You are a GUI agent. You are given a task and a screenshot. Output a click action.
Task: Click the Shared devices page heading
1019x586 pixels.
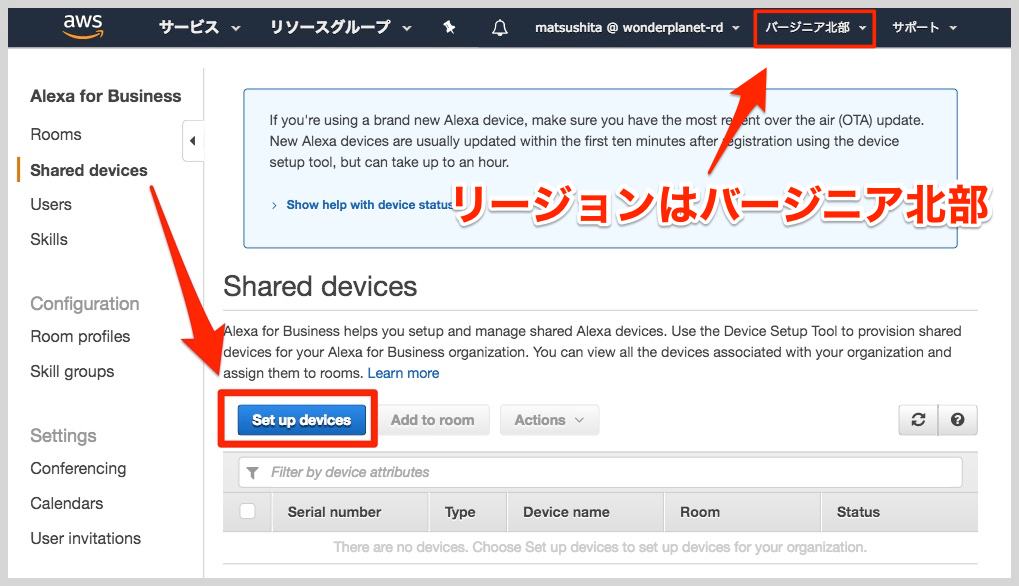320,287
